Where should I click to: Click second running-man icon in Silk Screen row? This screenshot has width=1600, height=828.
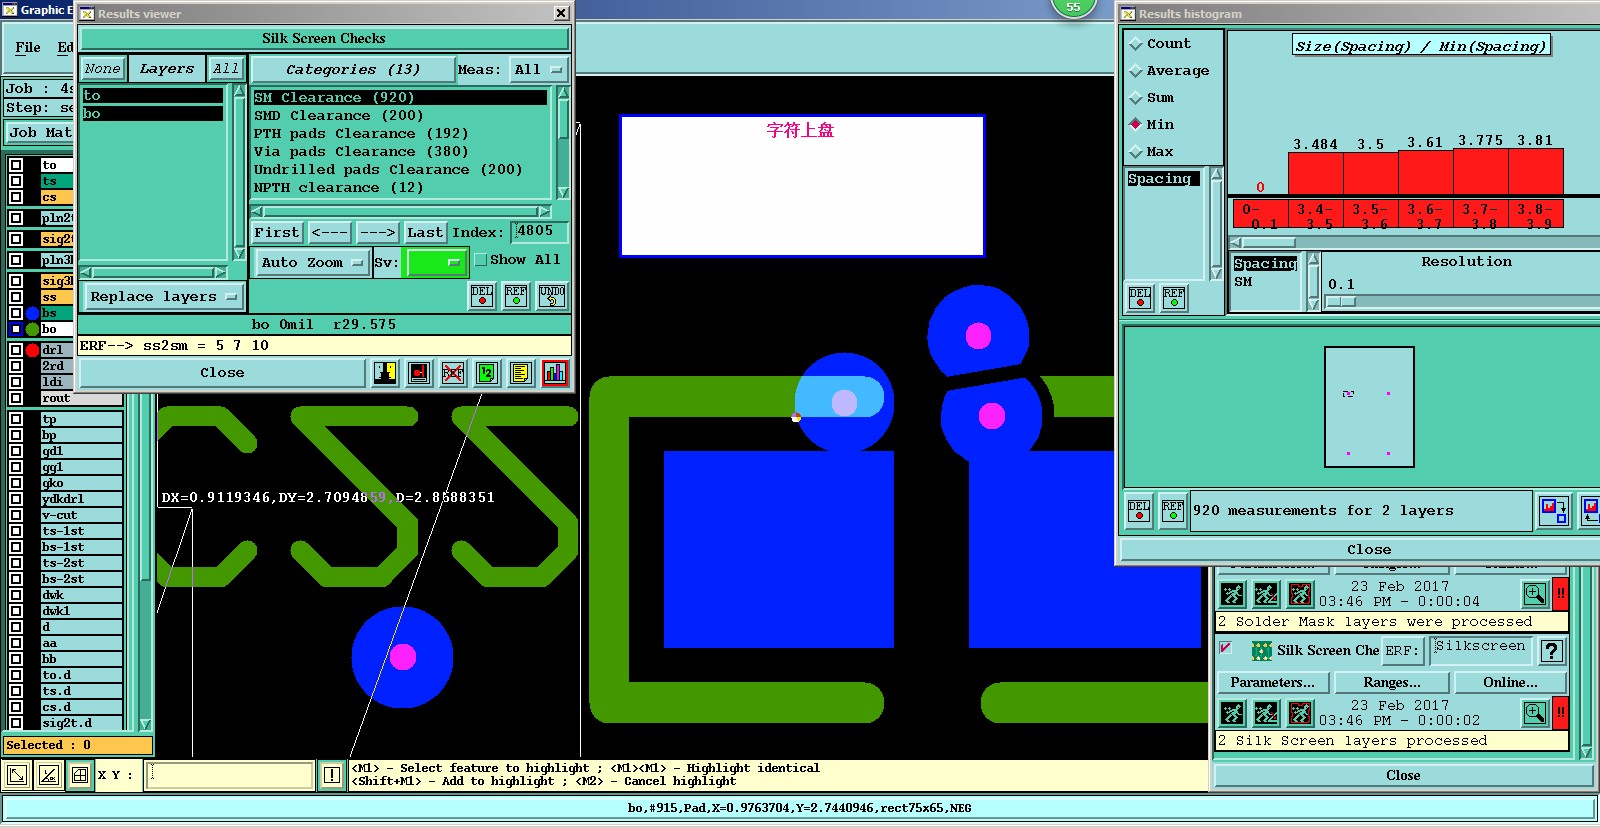1266,713
